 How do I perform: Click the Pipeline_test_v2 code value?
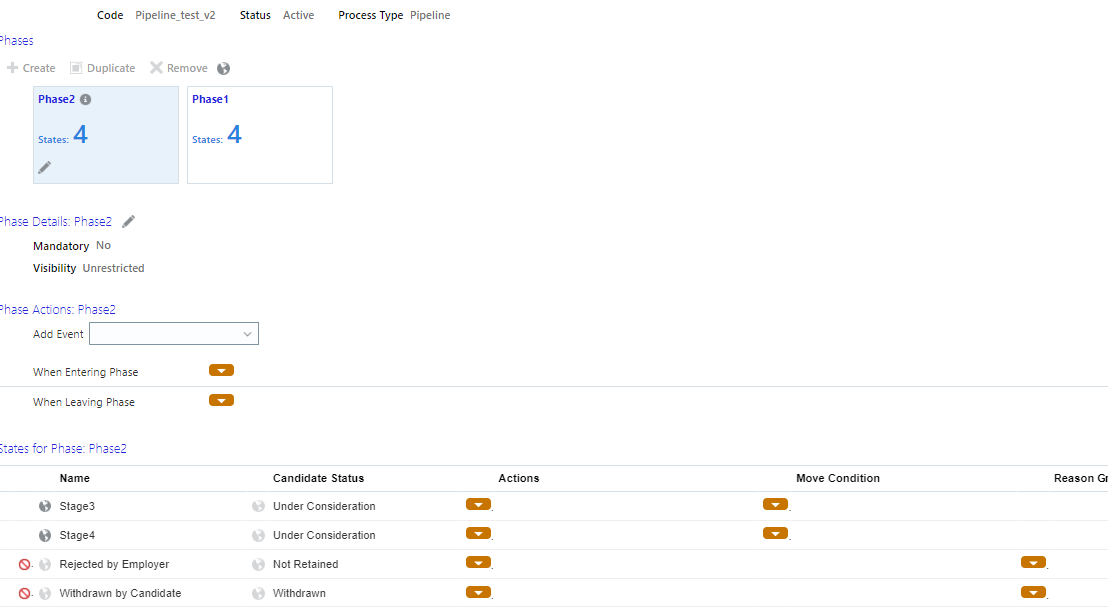pos(175,15)
